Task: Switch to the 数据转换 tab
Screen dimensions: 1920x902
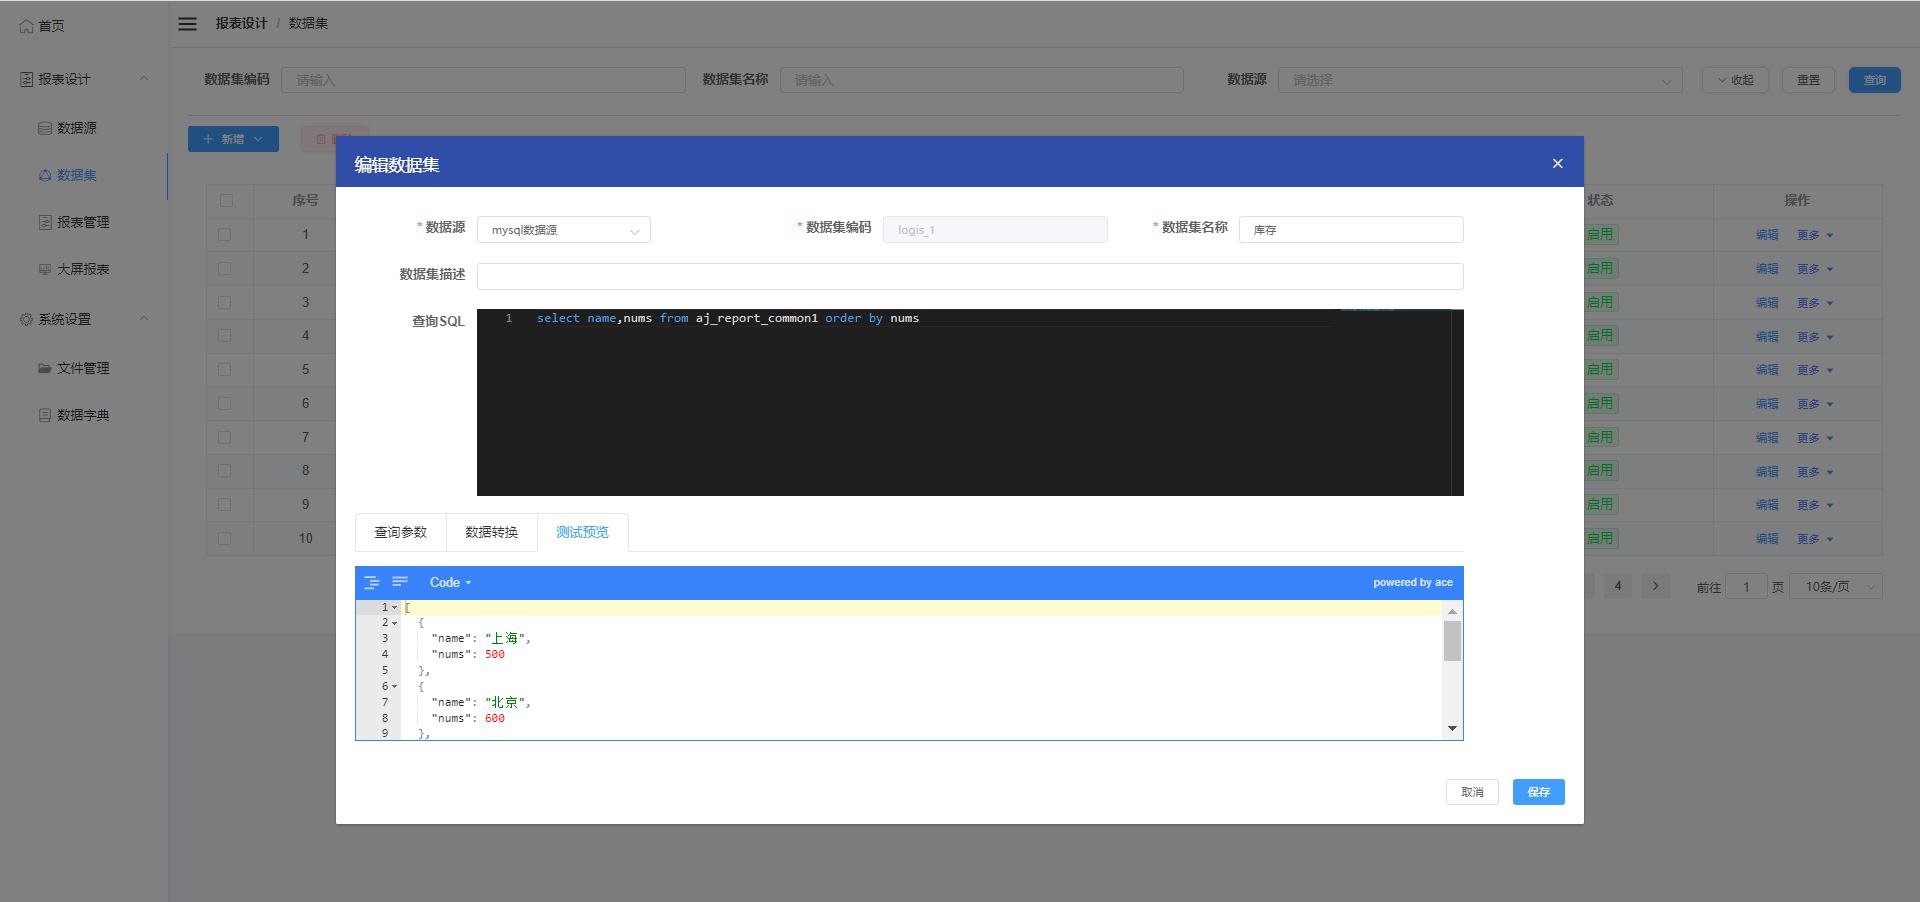Action: 491,532
